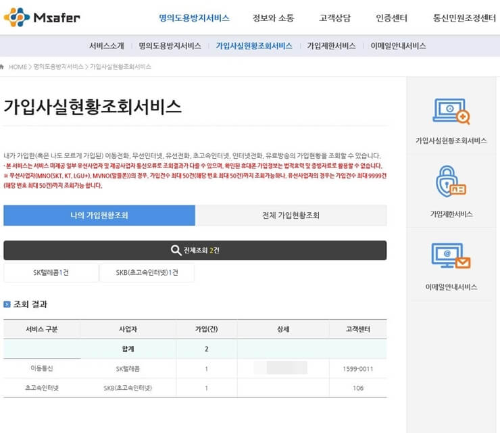
Task: Click customer center number 1599-0011
Action: pos(358,369)
